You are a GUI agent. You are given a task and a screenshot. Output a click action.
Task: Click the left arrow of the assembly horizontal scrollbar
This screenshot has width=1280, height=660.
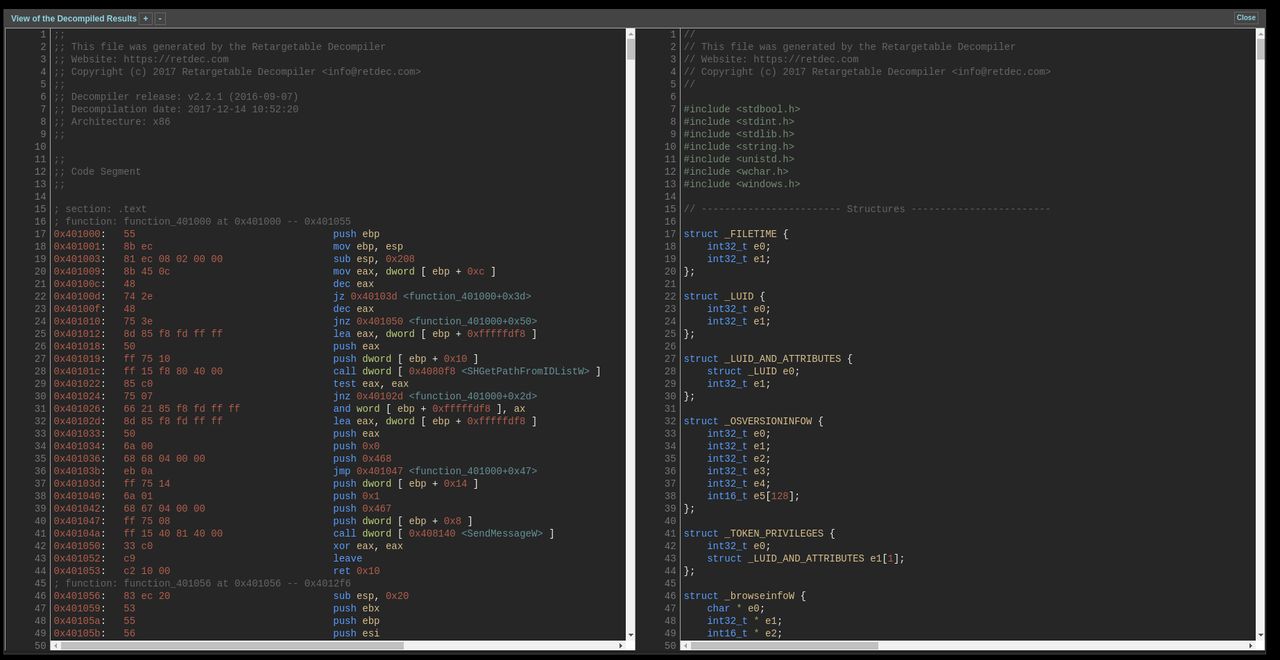pos(55,646)
